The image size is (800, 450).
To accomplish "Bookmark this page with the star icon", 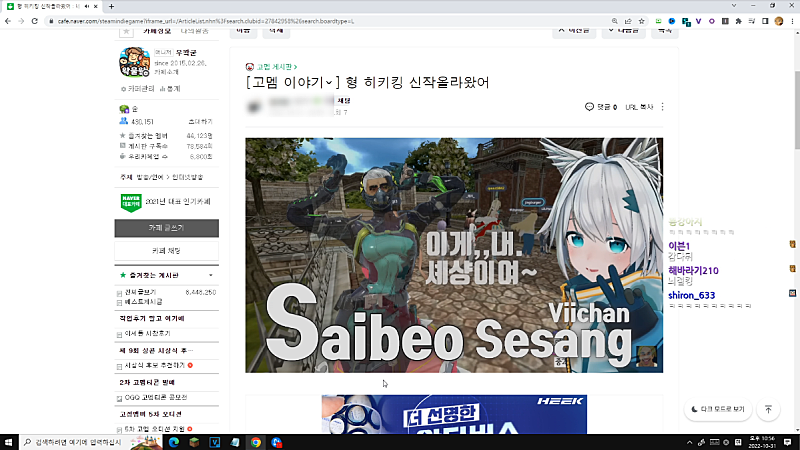I will tap(642, 21).
